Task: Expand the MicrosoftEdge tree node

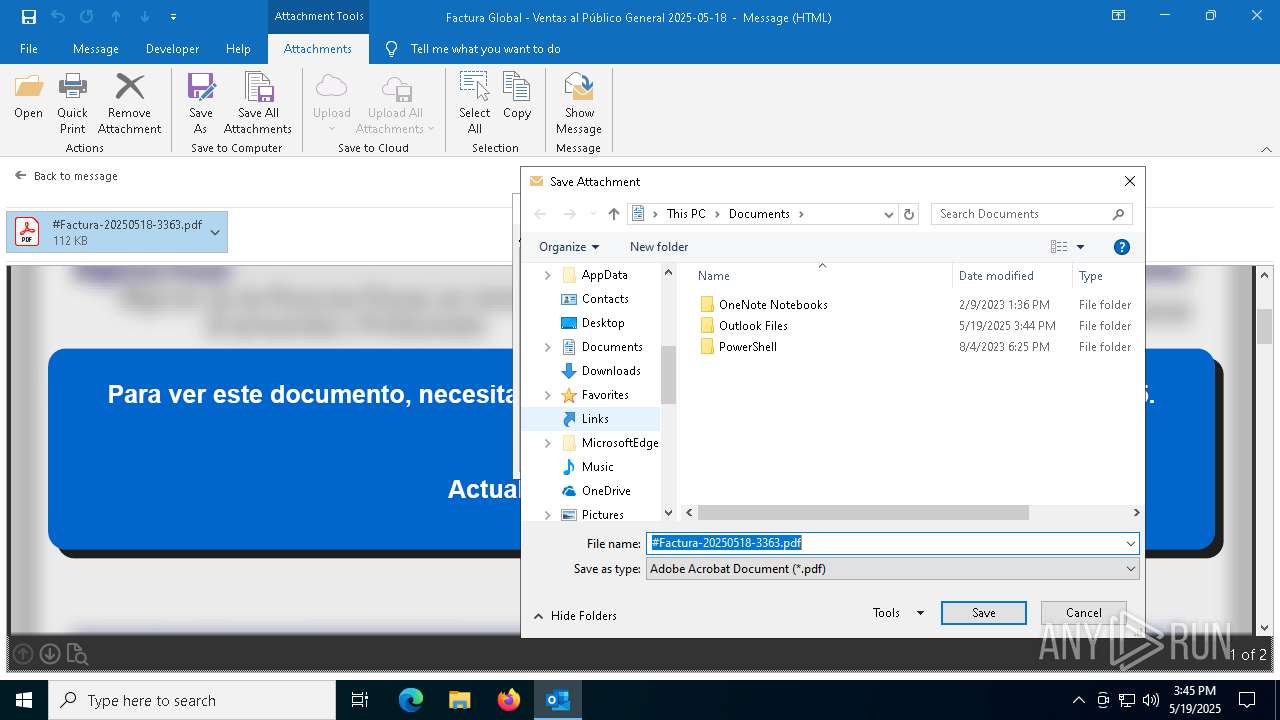Action: (x=547, y=443)
